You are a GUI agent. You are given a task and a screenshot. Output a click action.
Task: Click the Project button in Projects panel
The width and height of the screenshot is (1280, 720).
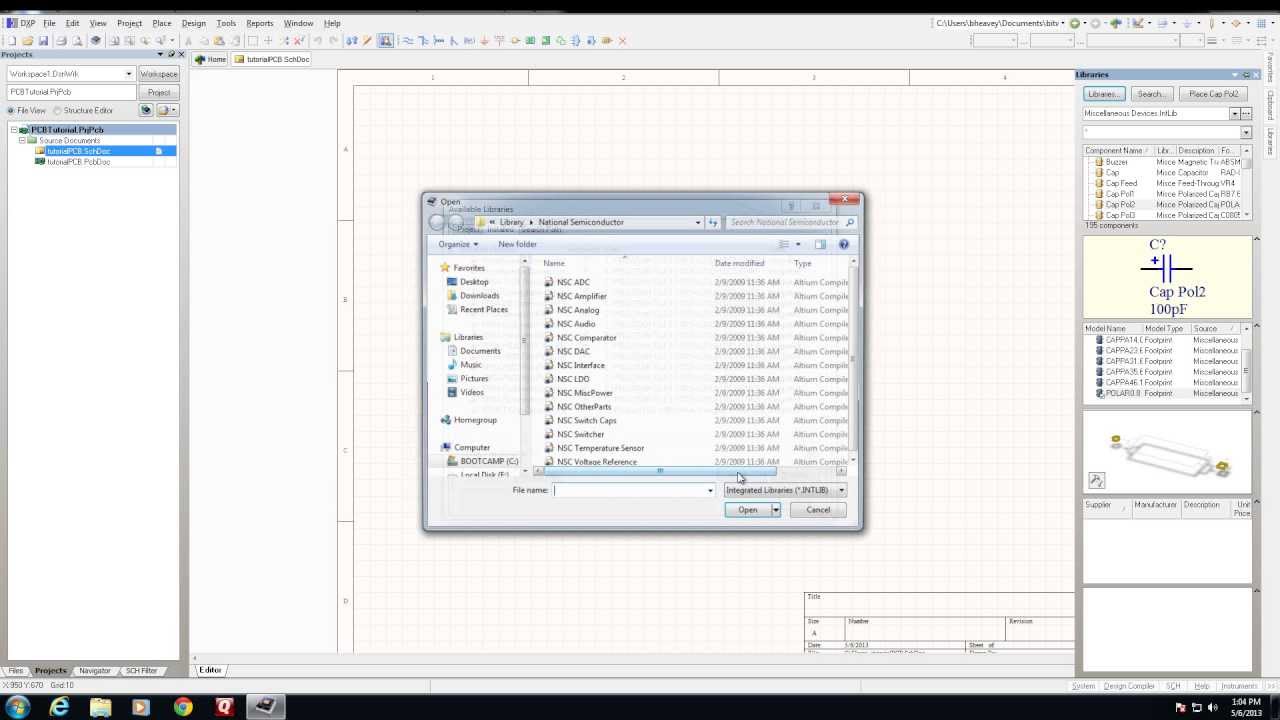(158, 92)
